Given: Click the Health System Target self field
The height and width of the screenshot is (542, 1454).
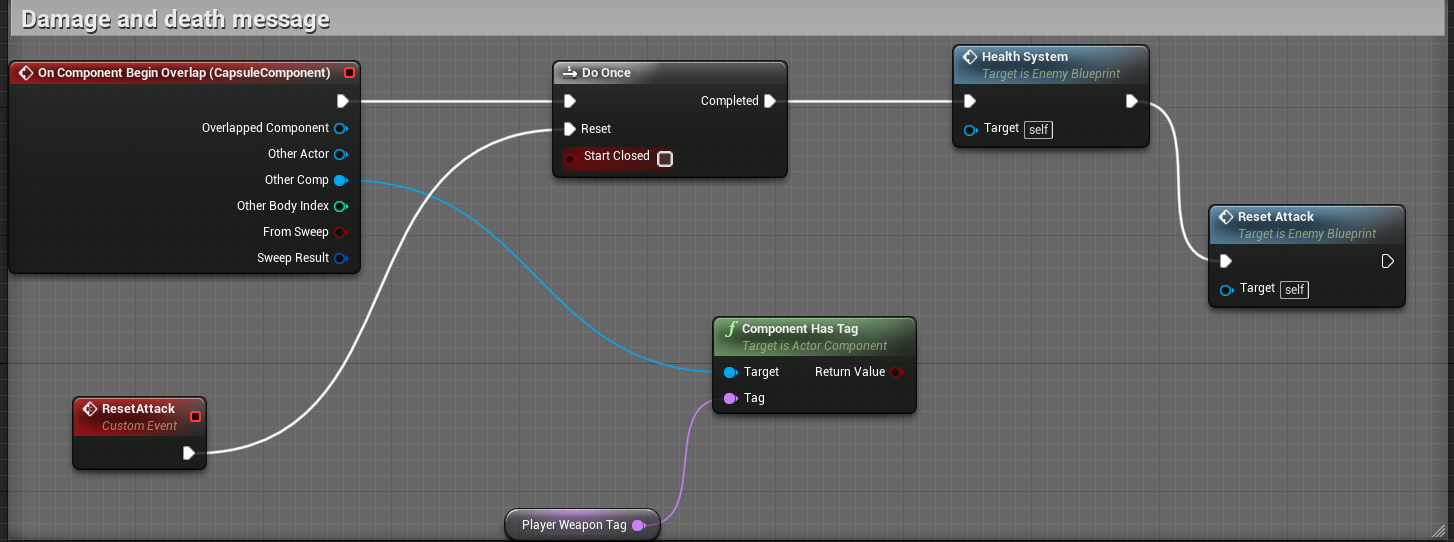Looking at the screenshot, I should click(1038, 130).
